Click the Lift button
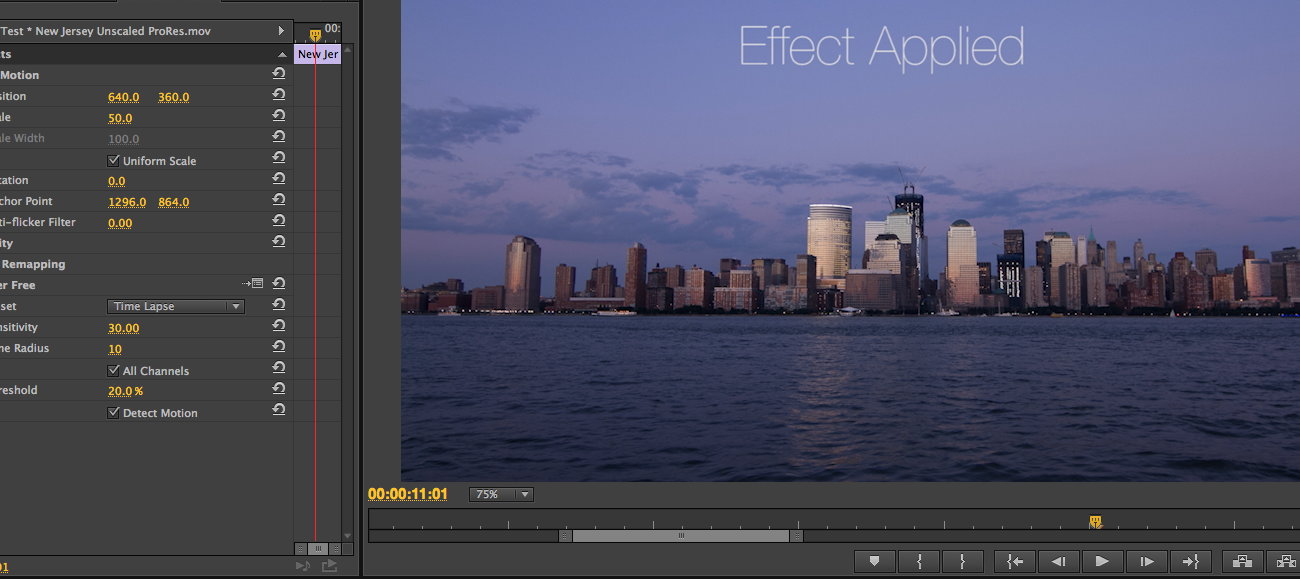1300x579 pixels. click(x=1242, y=562)
